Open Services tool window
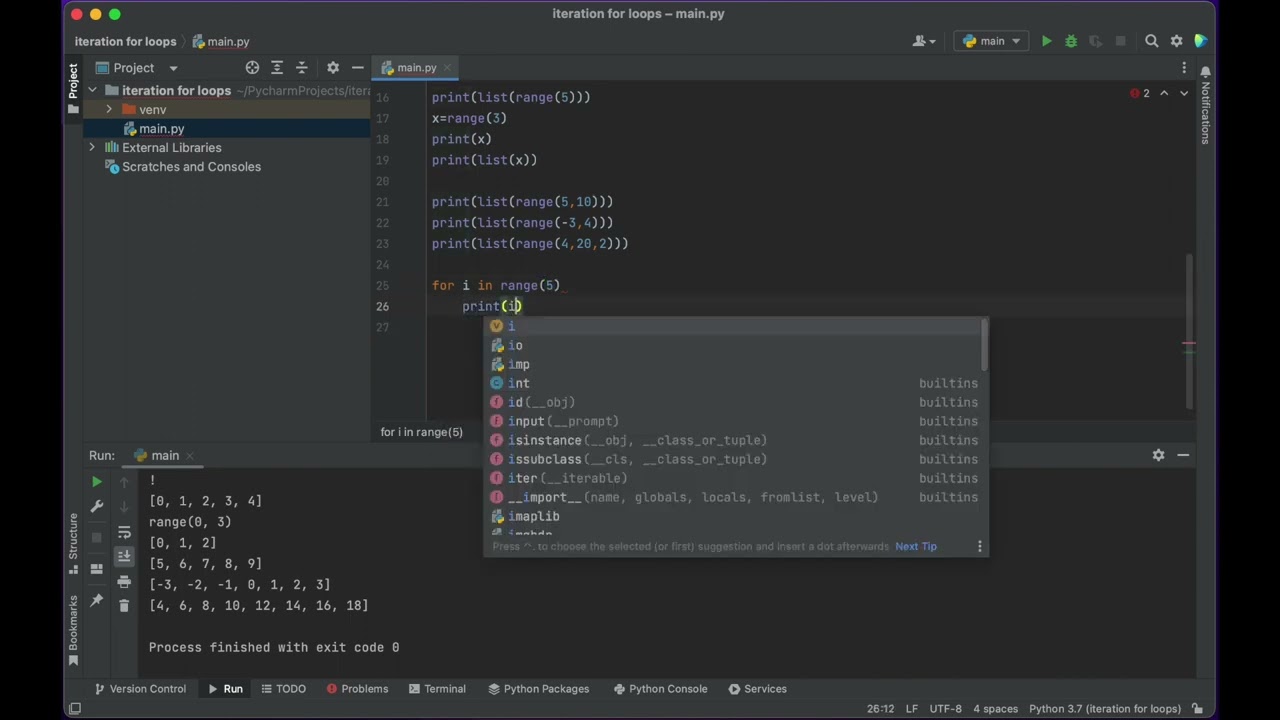Viewport: 1280px width, 720px height. 757,689
